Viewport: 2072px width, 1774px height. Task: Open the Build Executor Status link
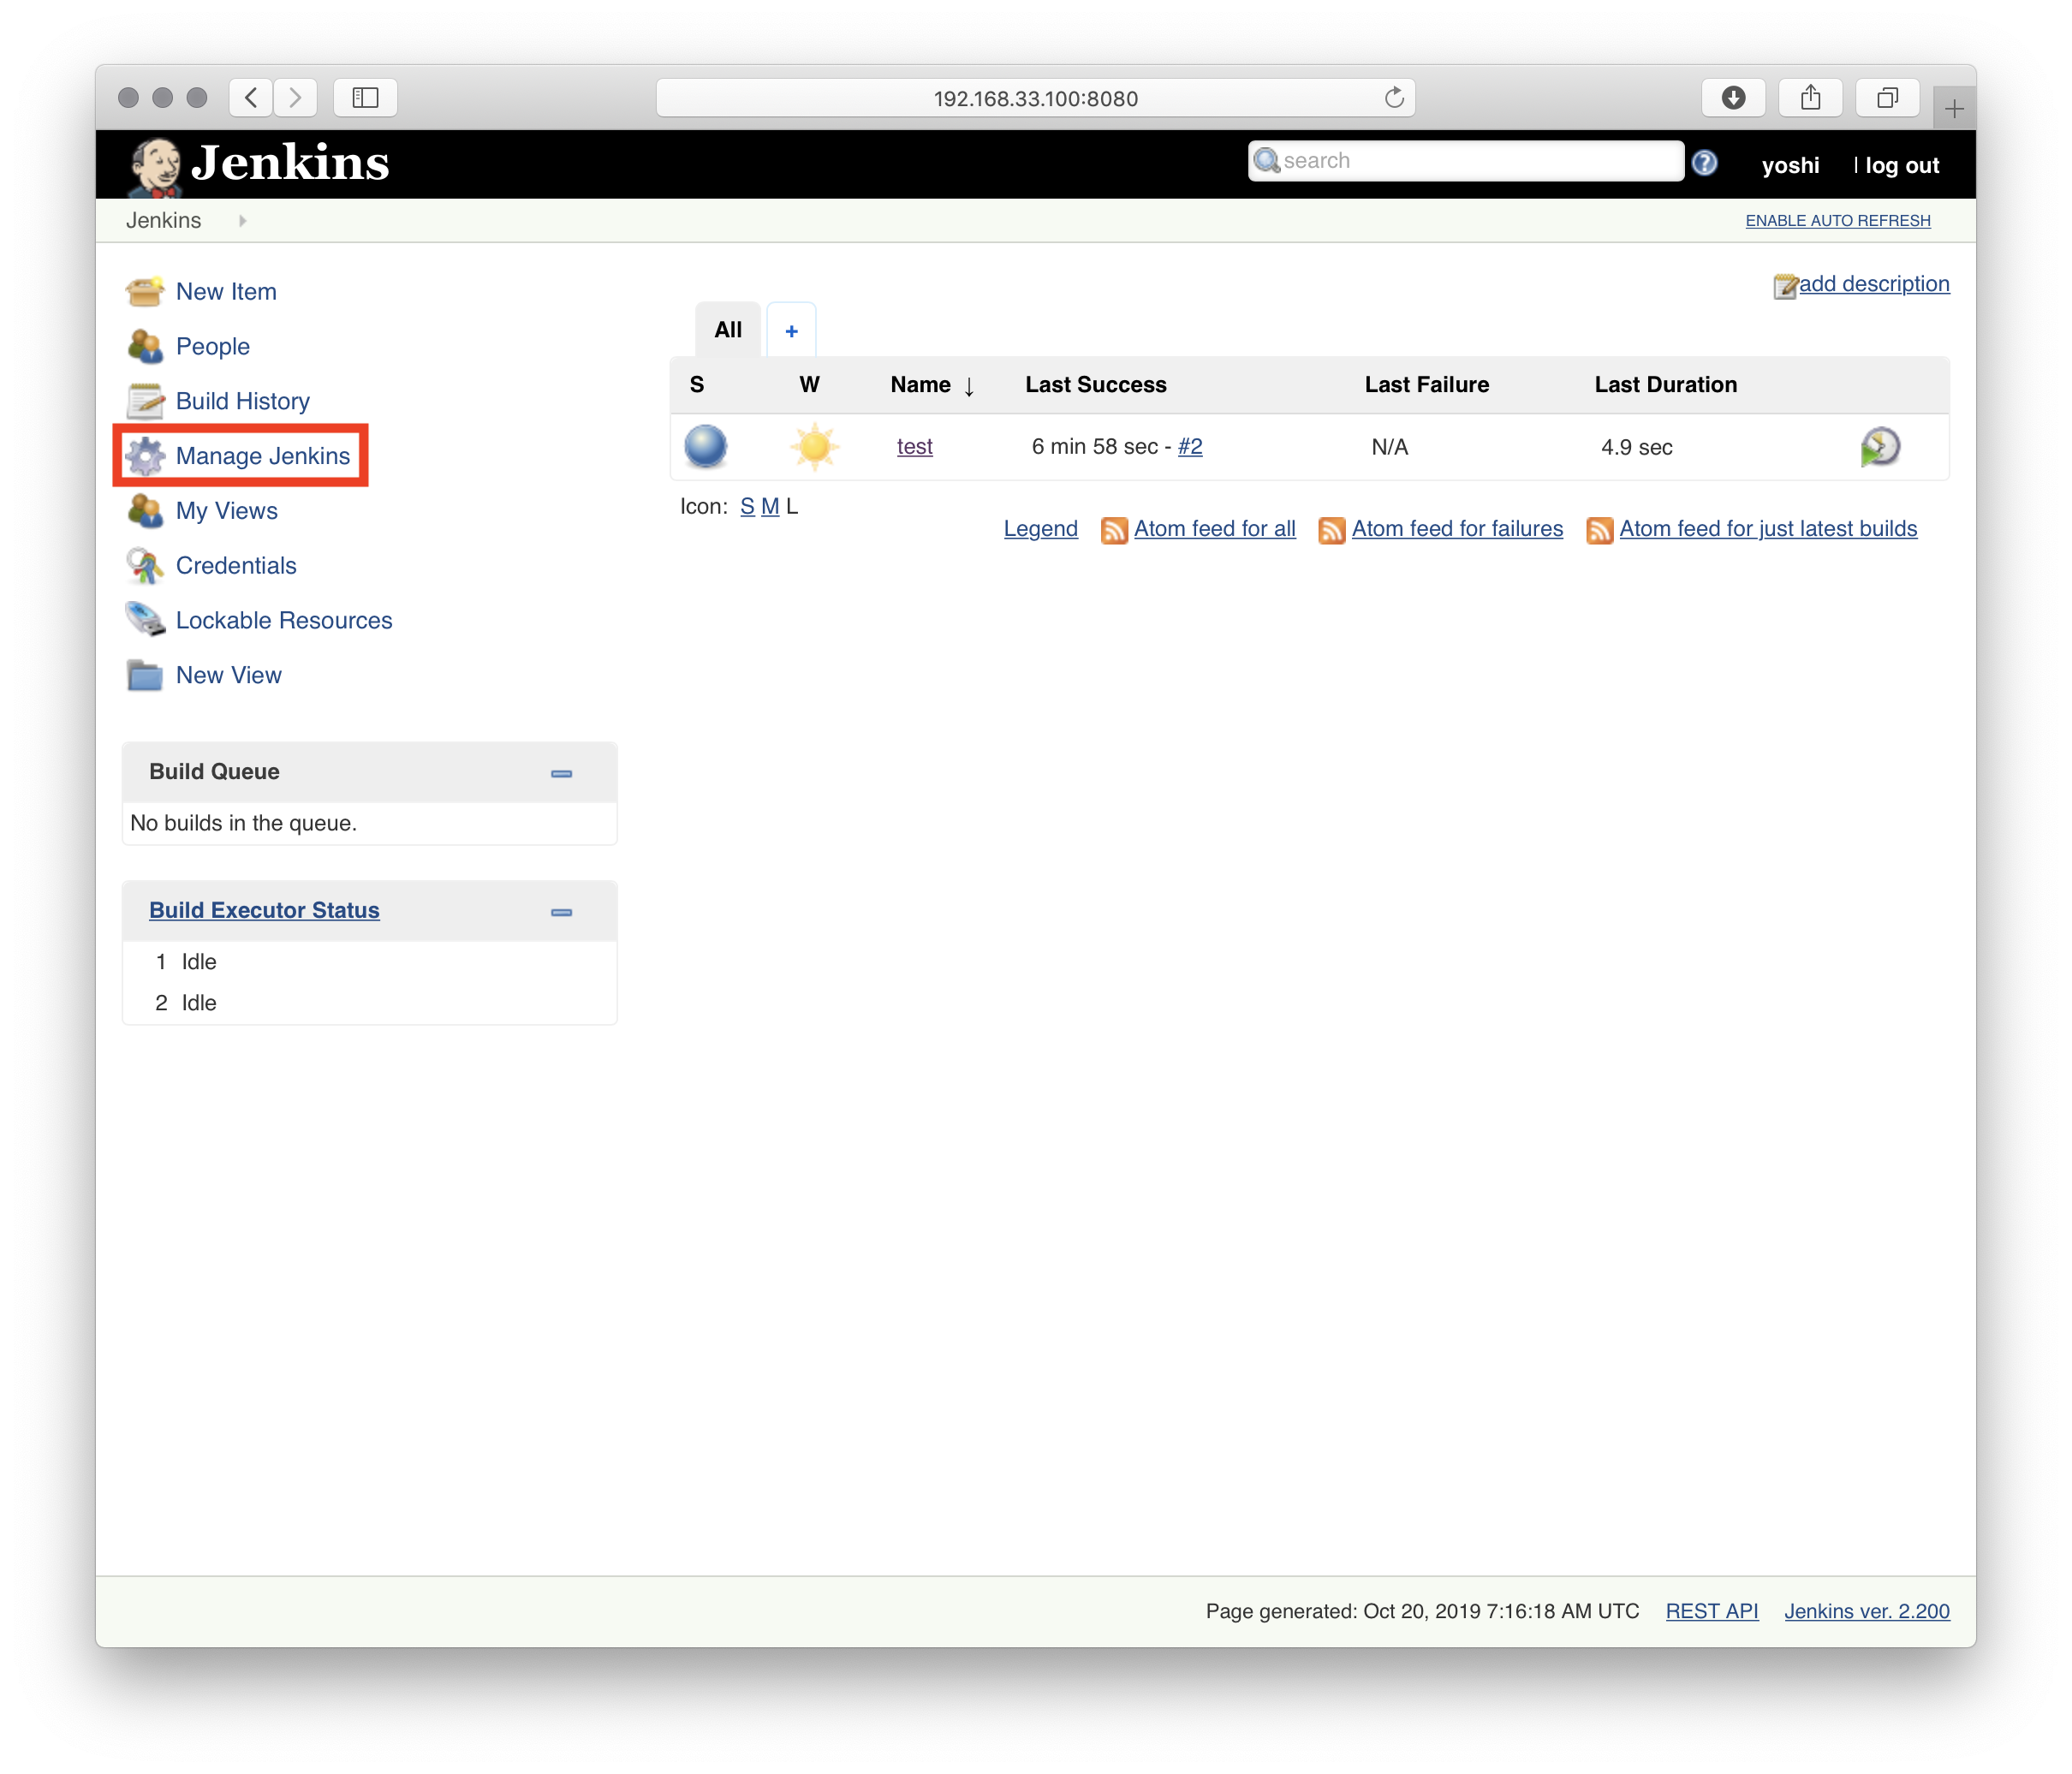264,911
